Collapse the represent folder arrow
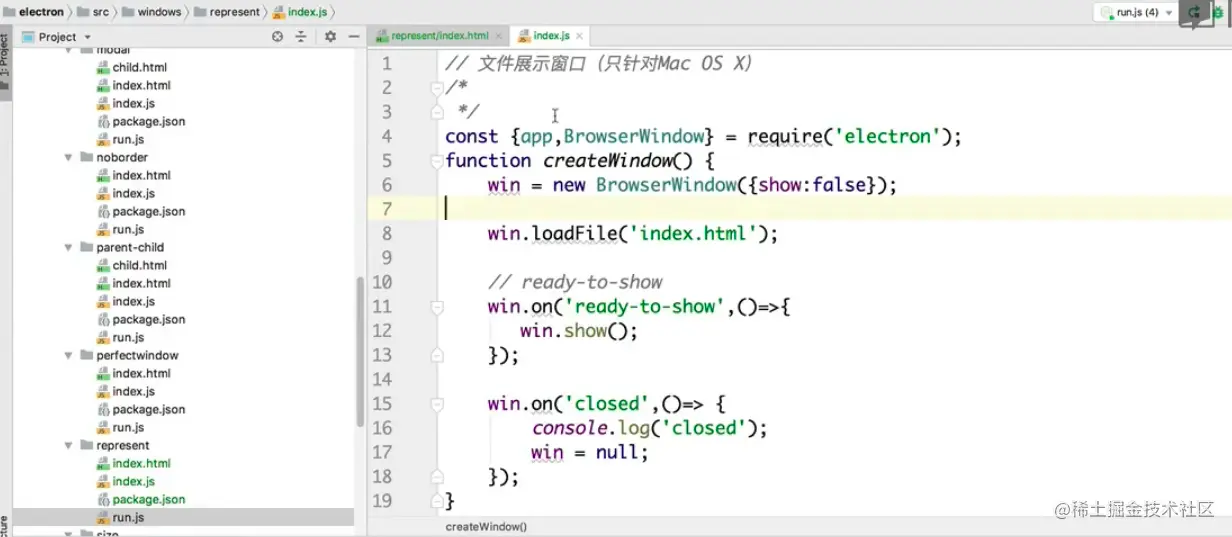The width and height of the screenshot is (1232, 537). pyautogui.click(x=69, y=446)
